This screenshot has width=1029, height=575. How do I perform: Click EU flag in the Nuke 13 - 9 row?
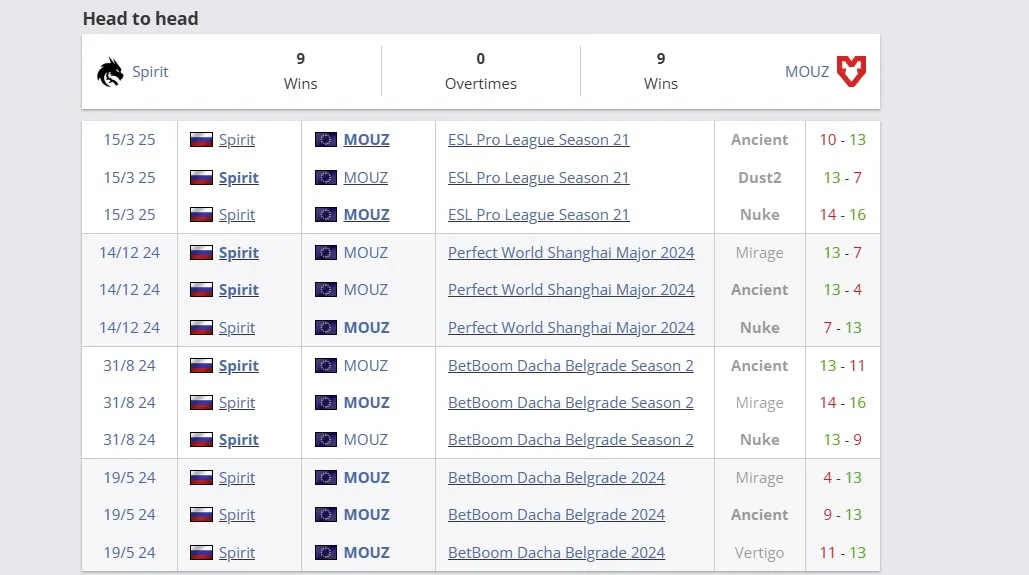click(326, 440)
